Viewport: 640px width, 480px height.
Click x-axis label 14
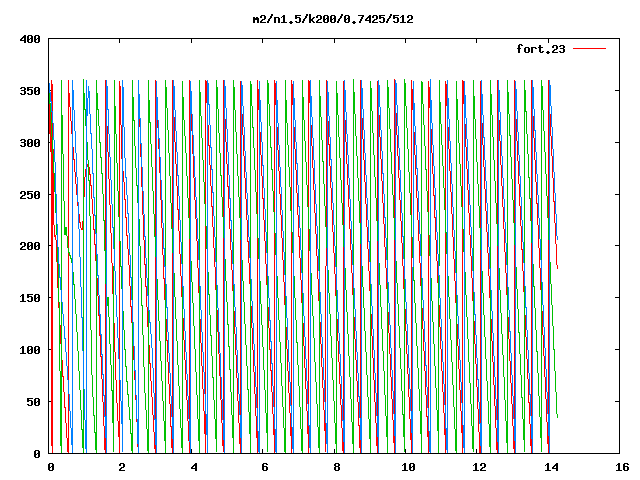[x=551, y=467]
